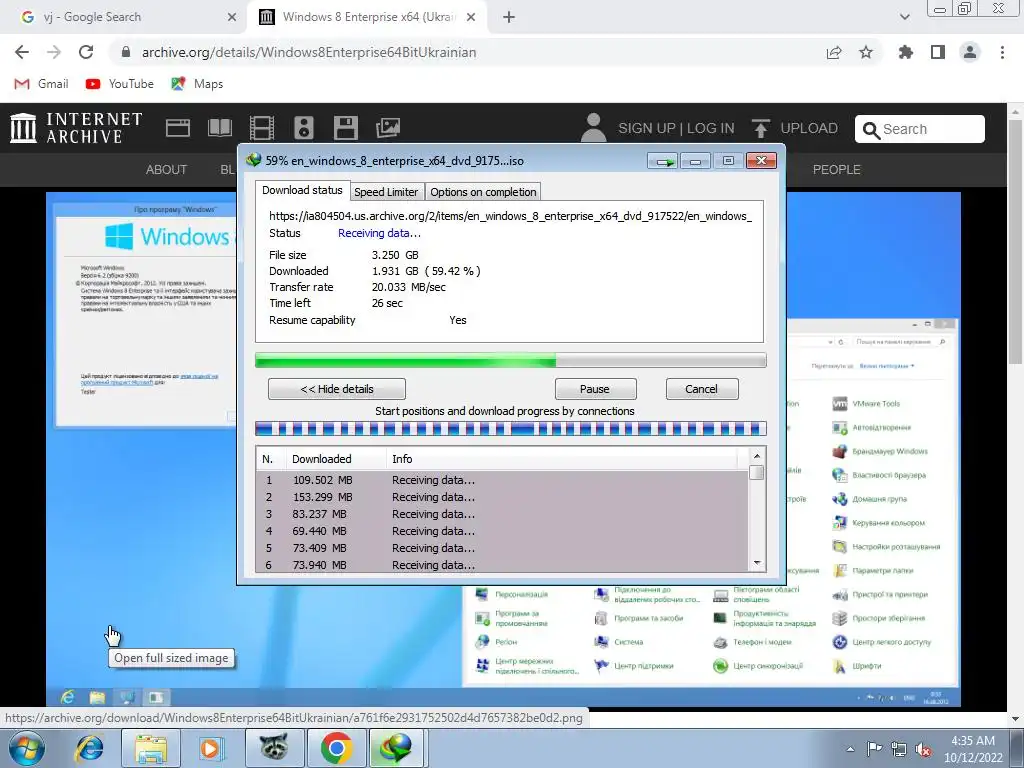The image size is (1024, 768).
Task: Open the Texts book icon in Internet Archive navbar
Action: 219,128
